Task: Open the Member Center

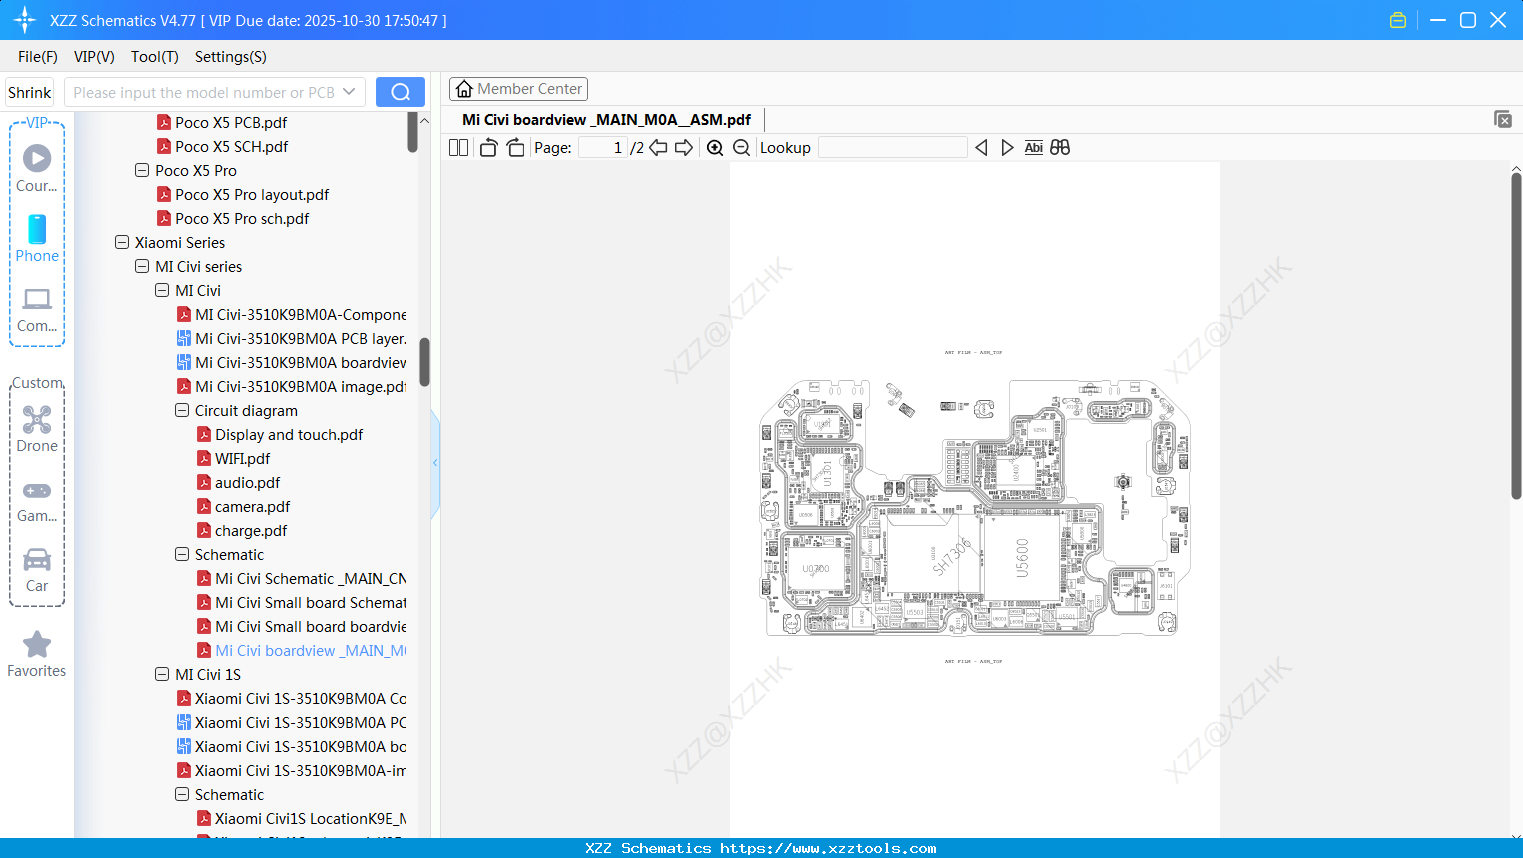Action: [x=518, y=88]
